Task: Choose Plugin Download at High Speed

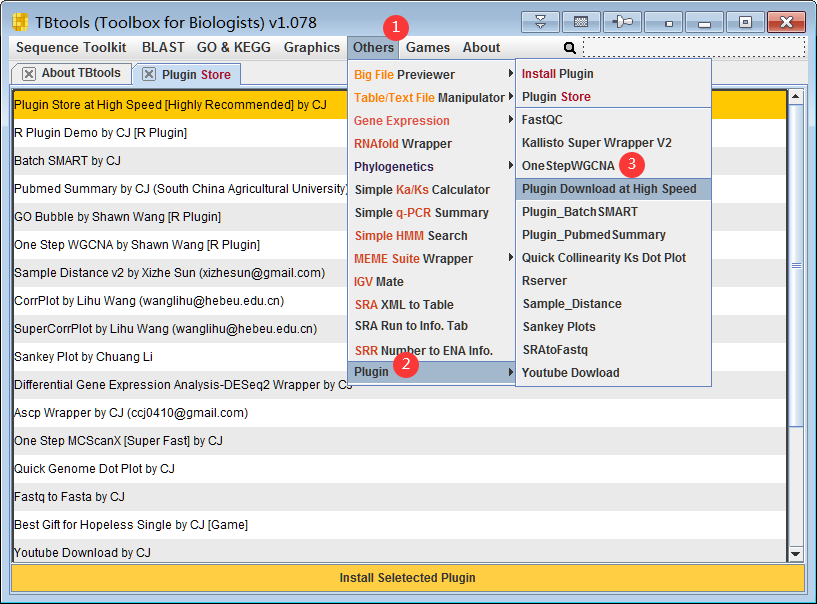Action: (x=613, y=189)
